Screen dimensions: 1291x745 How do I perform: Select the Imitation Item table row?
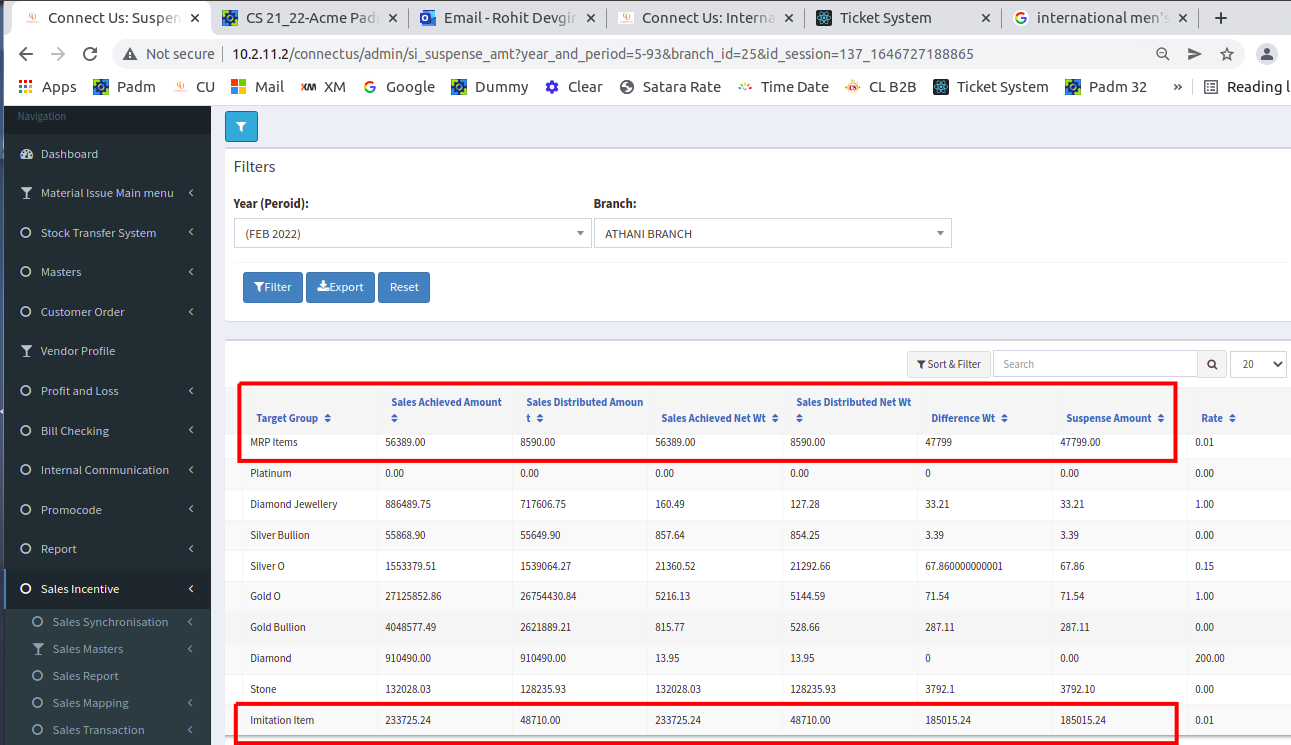click(x=758, y=720)
